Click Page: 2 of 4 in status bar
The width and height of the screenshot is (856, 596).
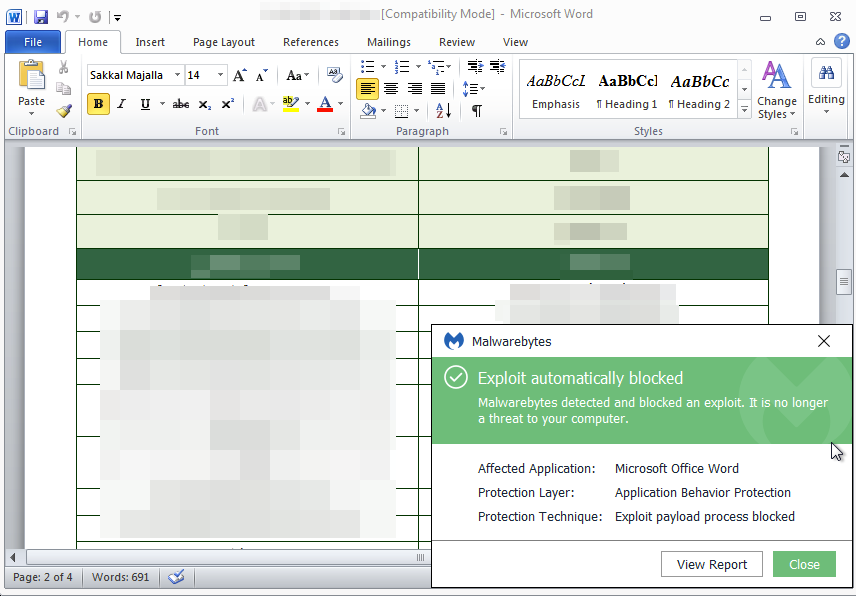43,577
